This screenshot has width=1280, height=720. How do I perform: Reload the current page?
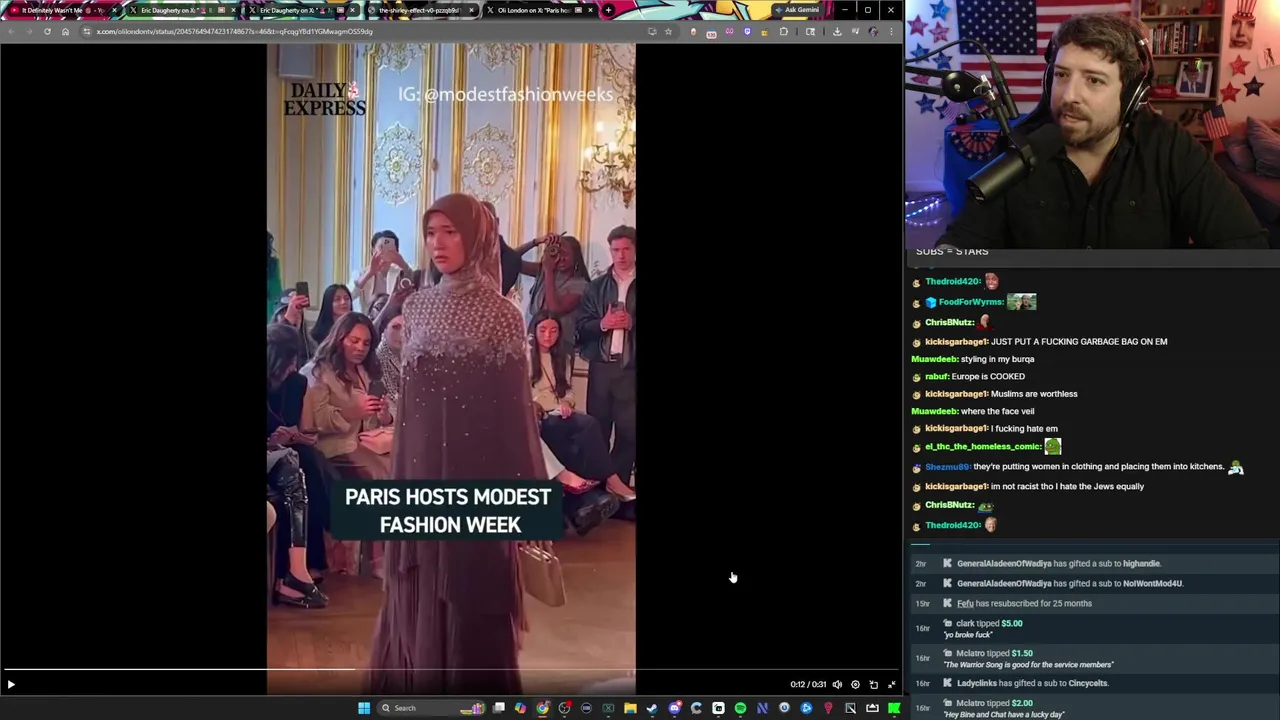[47, 31]
